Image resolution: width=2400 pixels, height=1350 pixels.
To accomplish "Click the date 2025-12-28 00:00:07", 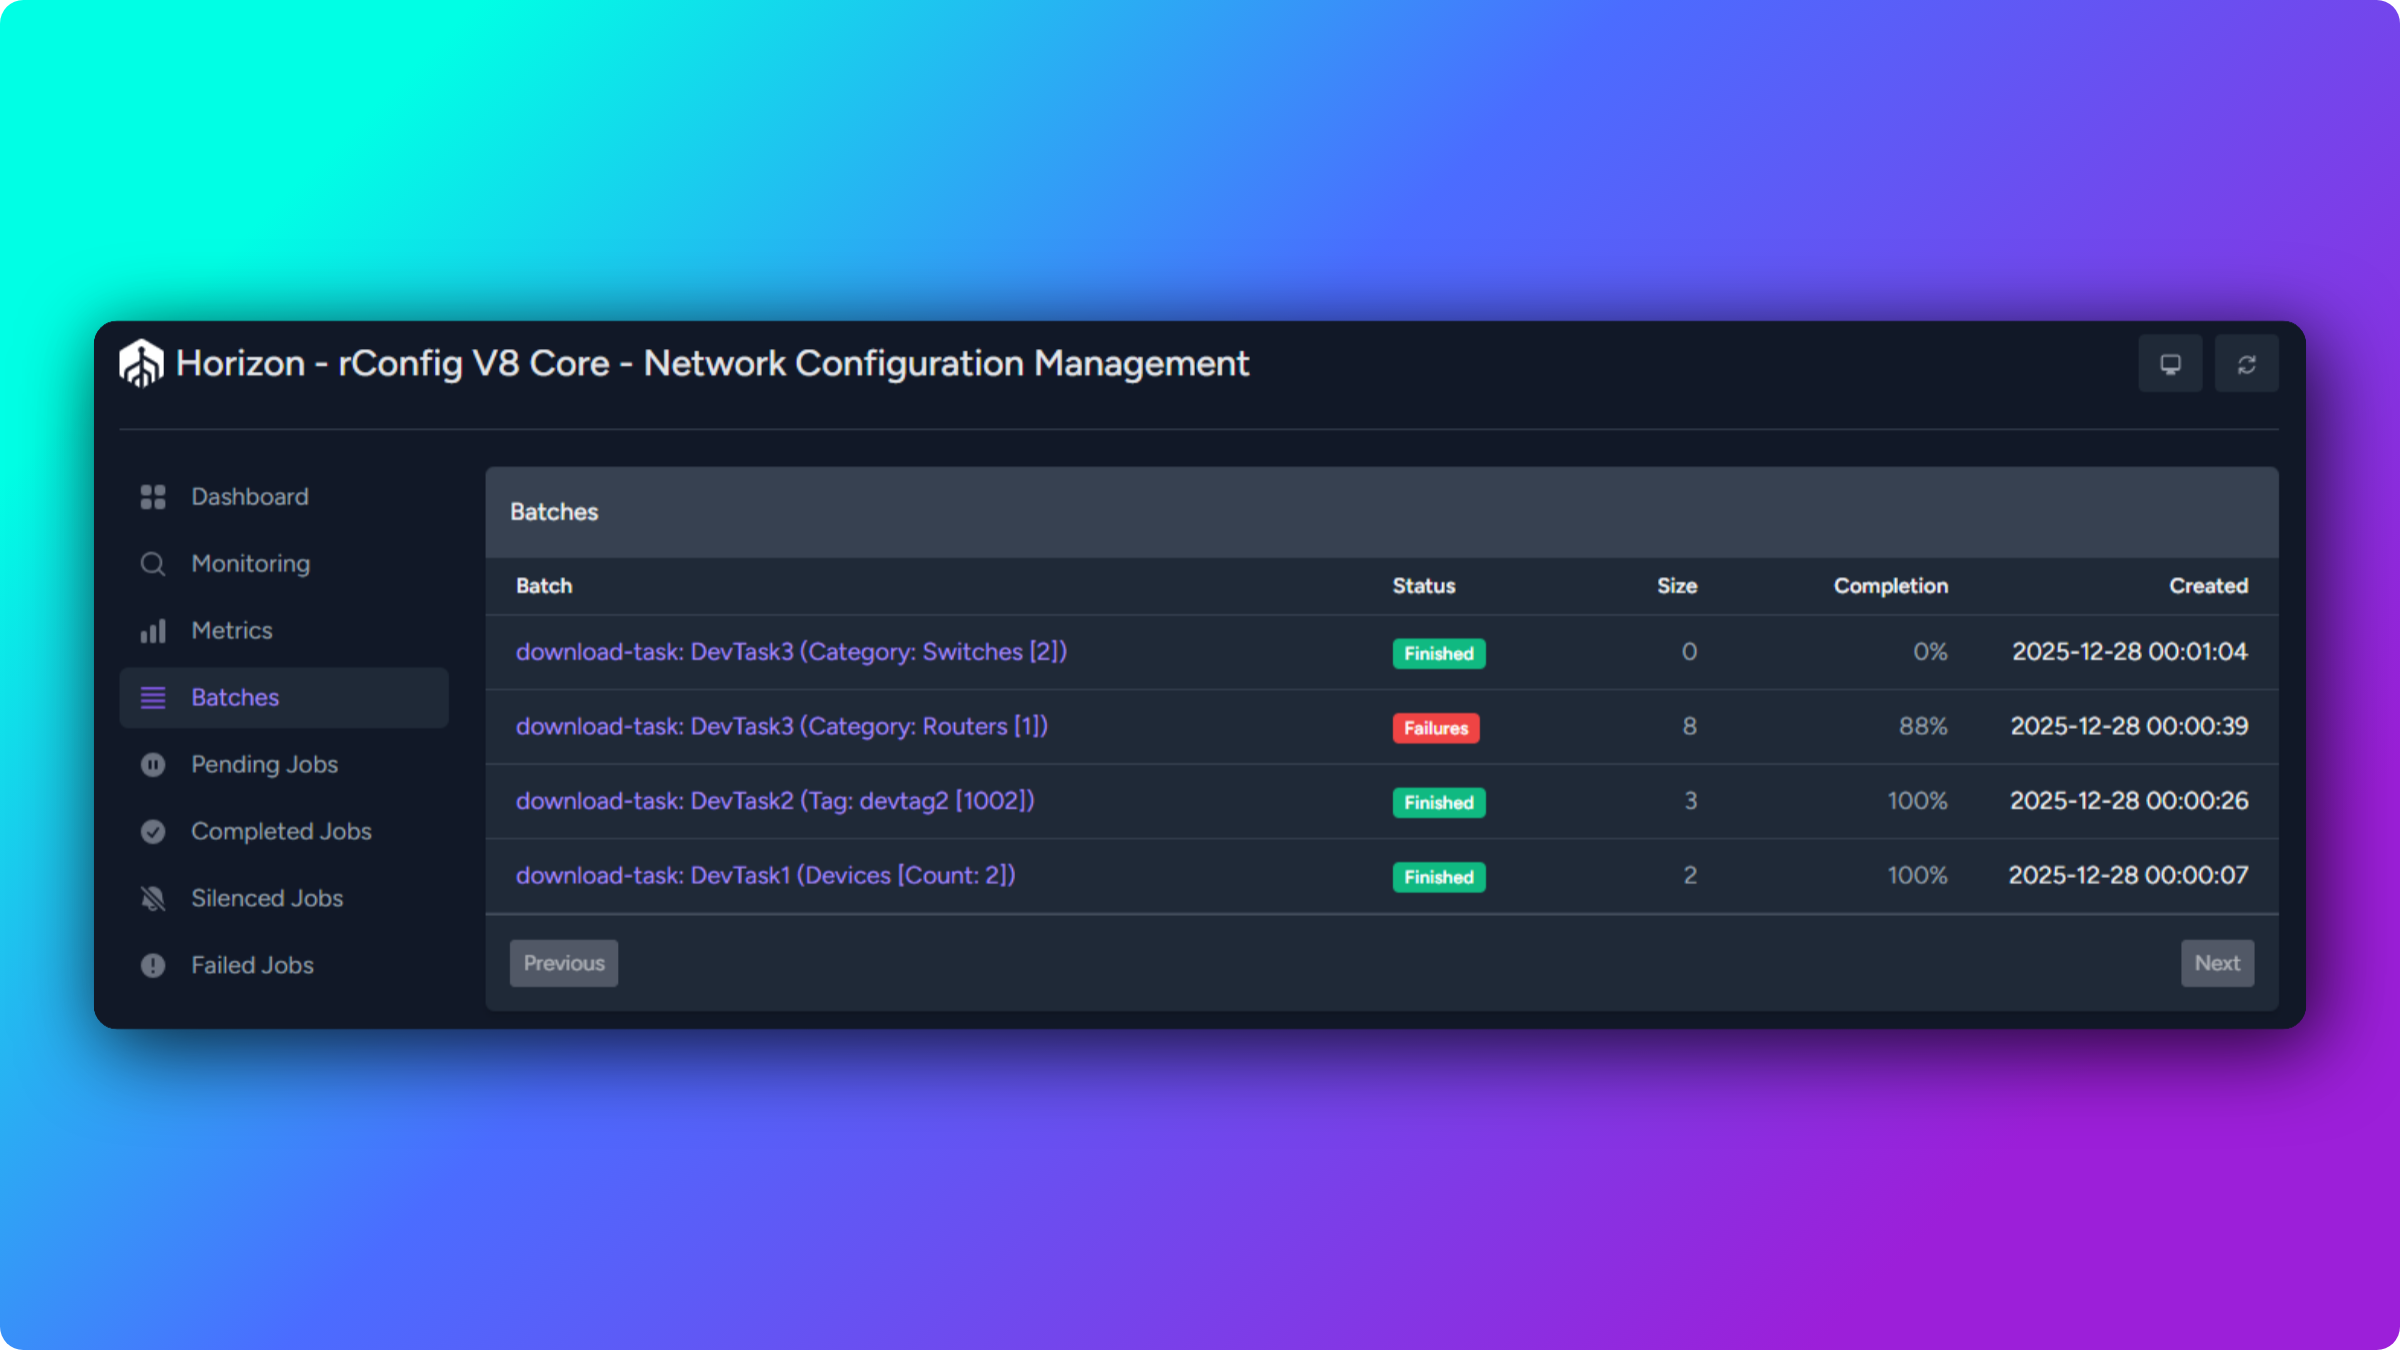I will 2128,876.
